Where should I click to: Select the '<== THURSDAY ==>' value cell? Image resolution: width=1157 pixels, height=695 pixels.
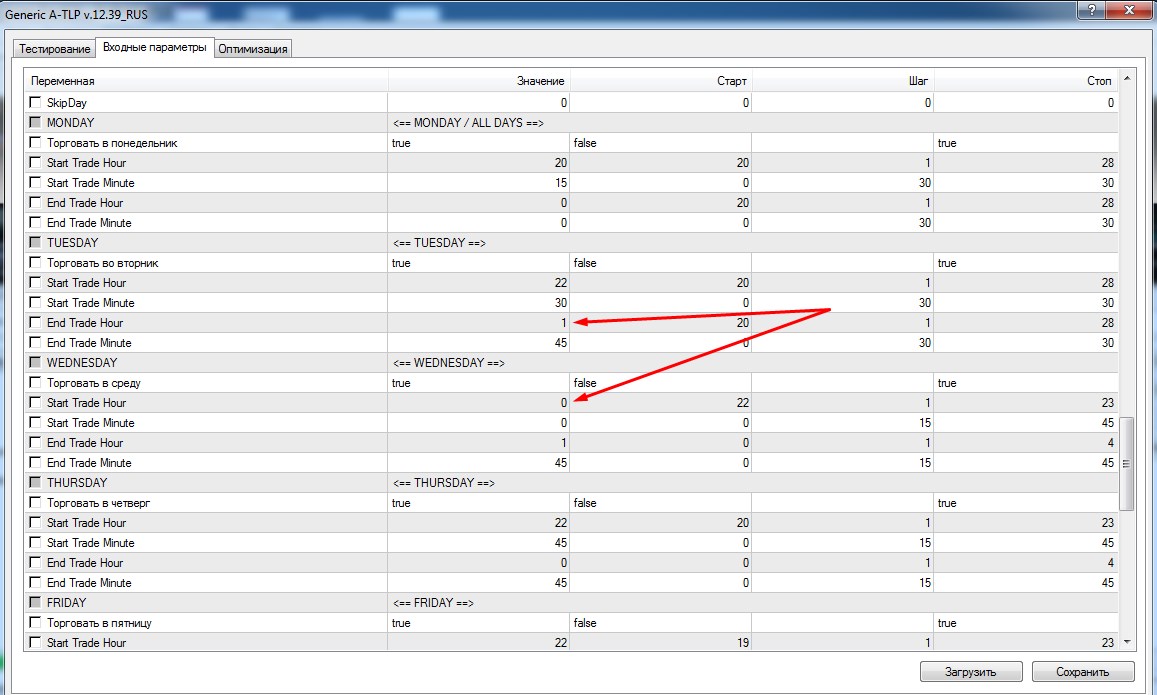753,483
